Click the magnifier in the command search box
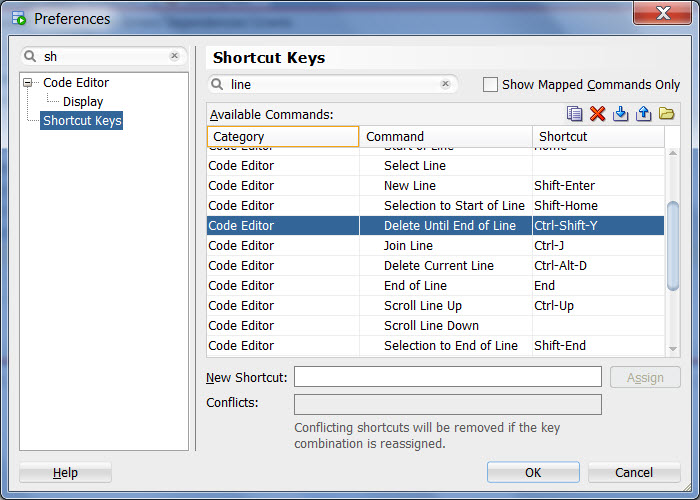The image size is (700, 500). [x=219, y=85]
